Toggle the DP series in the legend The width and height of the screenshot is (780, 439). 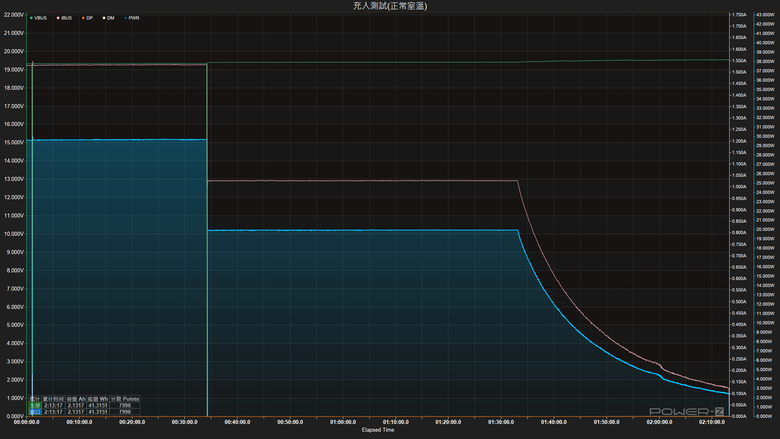(x=88, y=18)
